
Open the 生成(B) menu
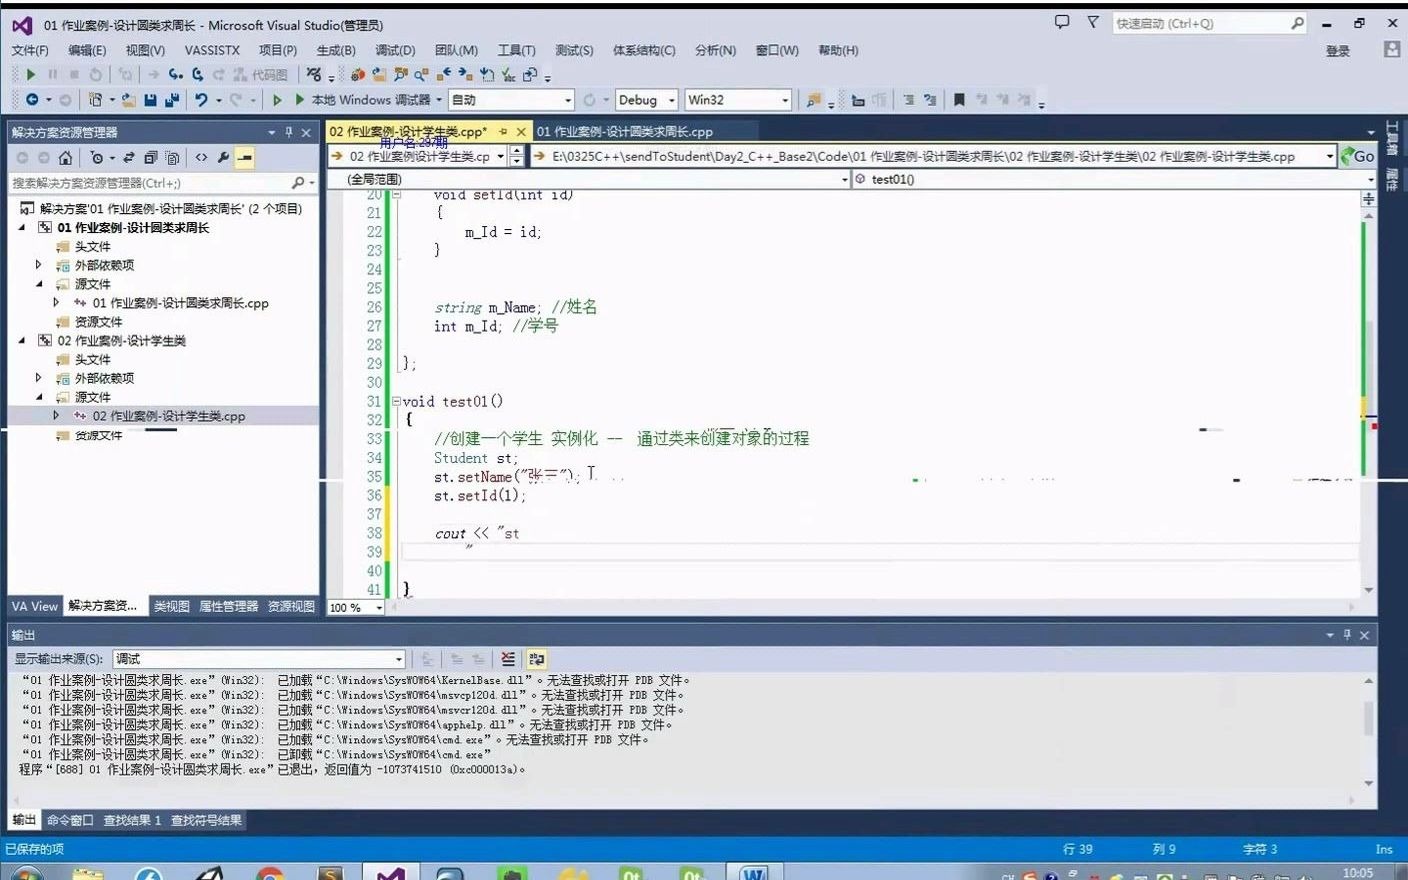[x=336, y=50]
